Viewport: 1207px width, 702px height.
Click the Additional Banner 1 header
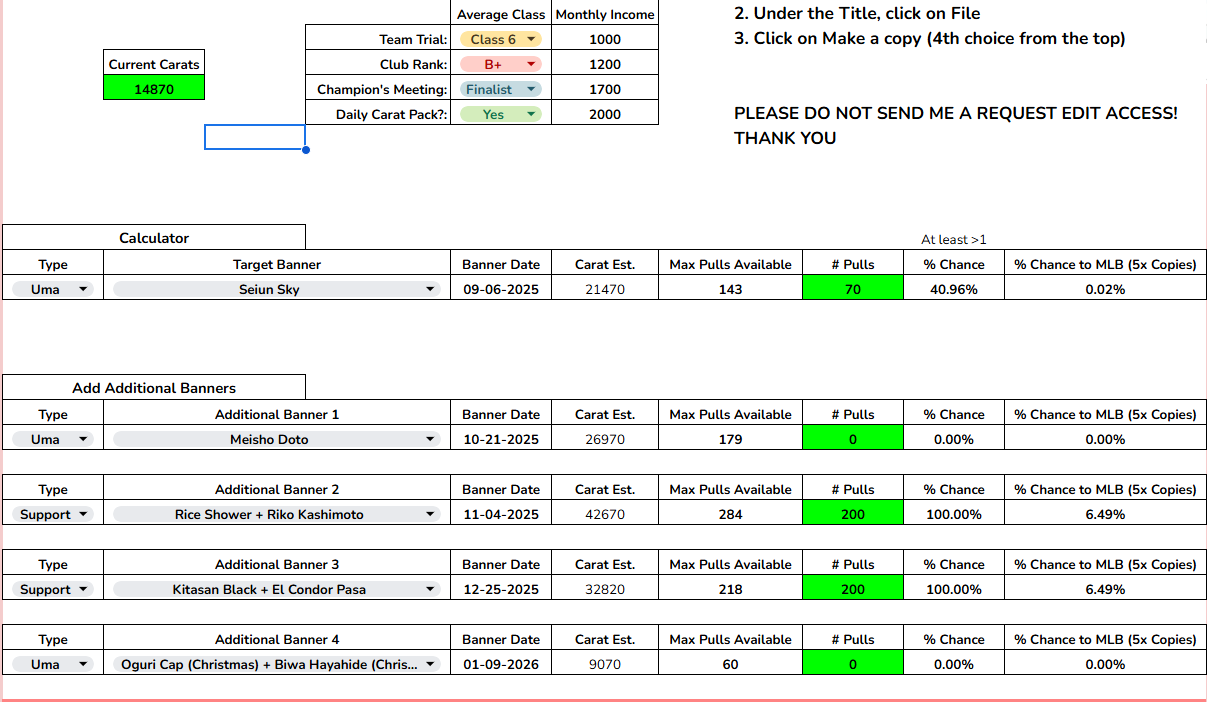click(277, 414)
